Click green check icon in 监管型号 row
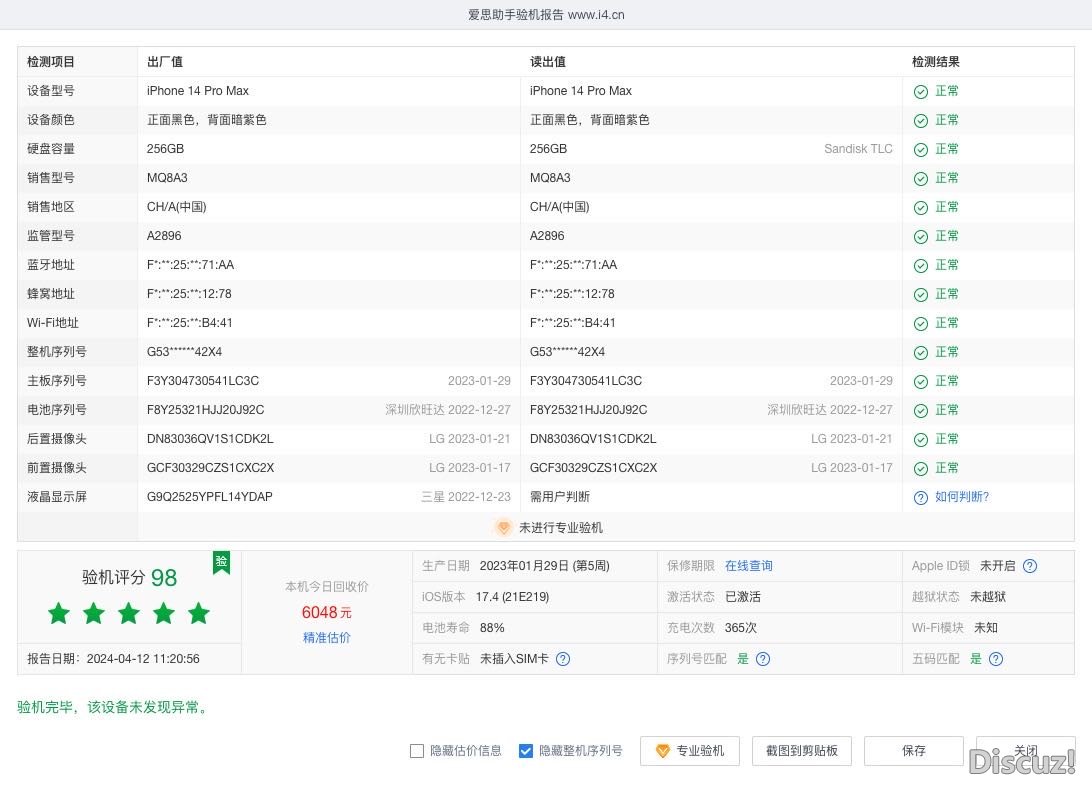The width and height of the screenshot is (1092, 786). (921, 237)
